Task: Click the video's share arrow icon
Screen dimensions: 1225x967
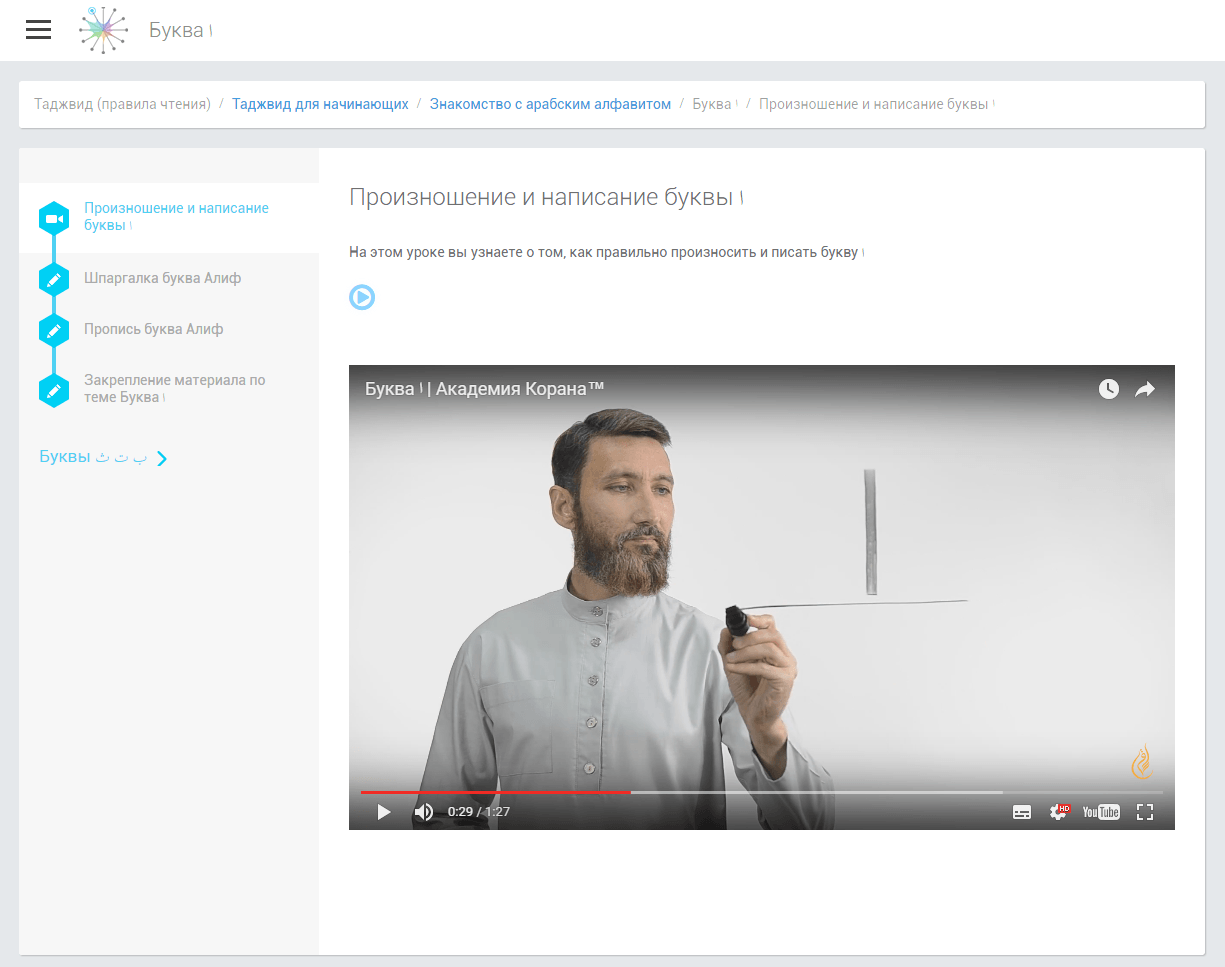Action: [x=1145, y=389]
